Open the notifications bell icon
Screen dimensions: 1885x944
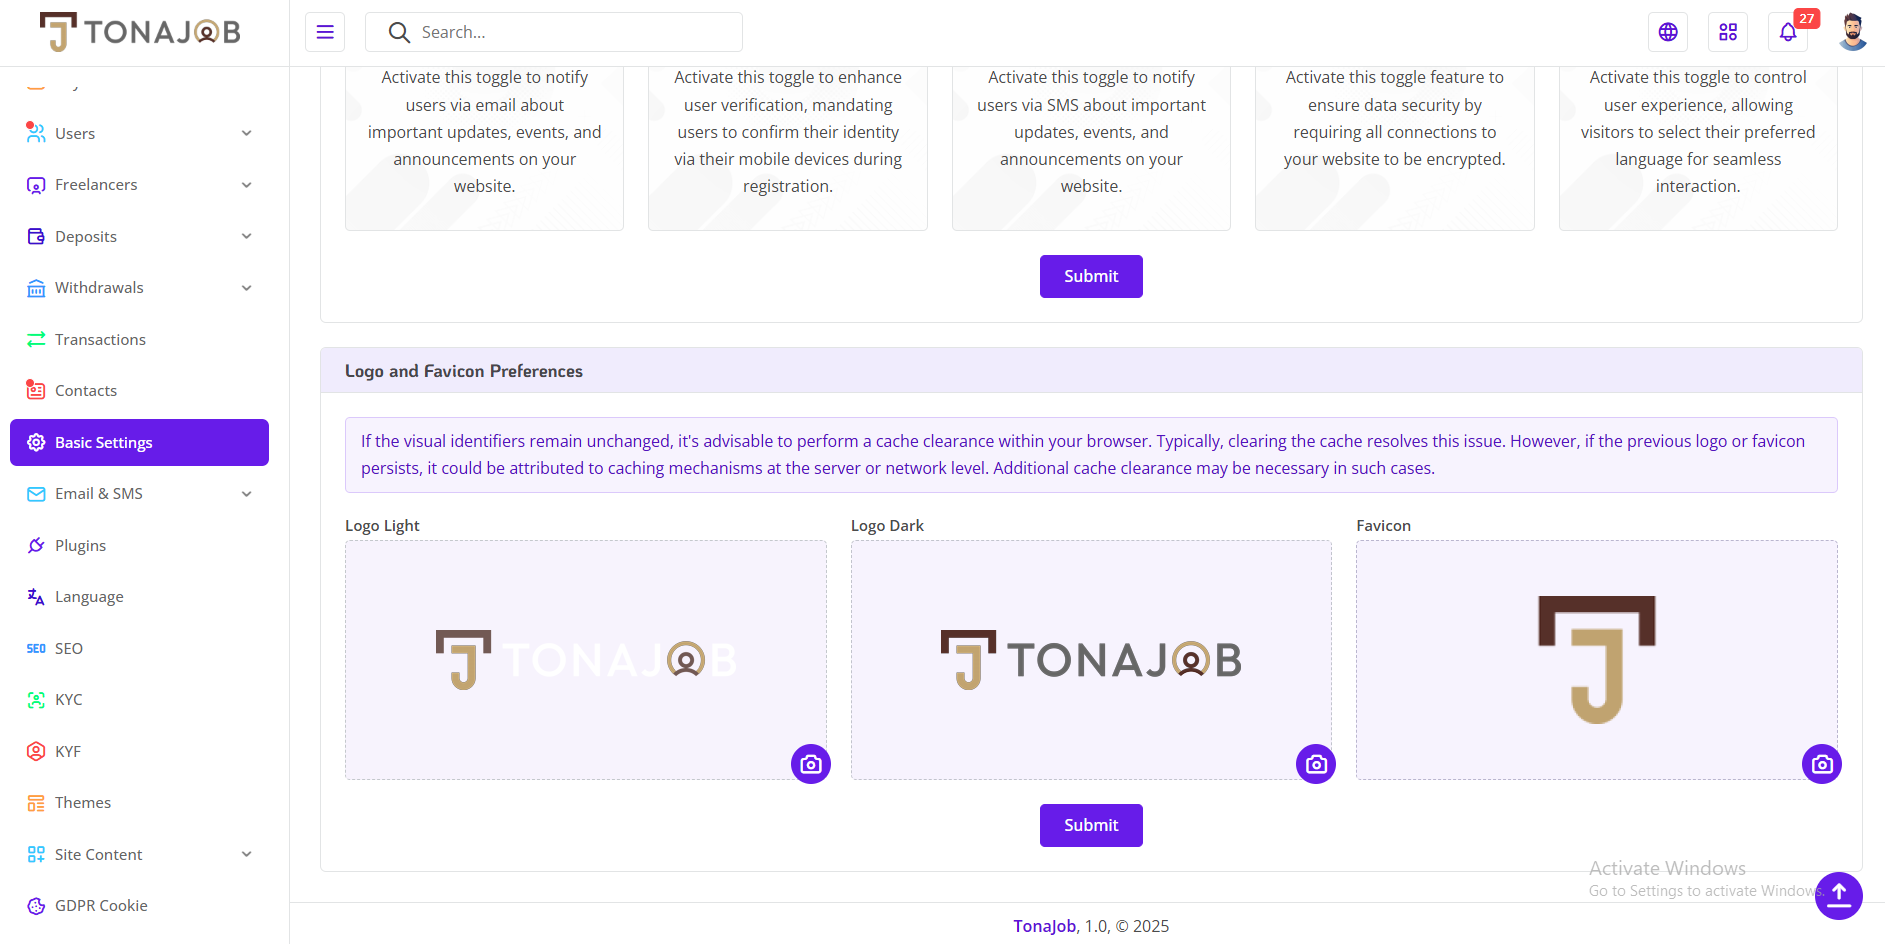[1788, 32]
